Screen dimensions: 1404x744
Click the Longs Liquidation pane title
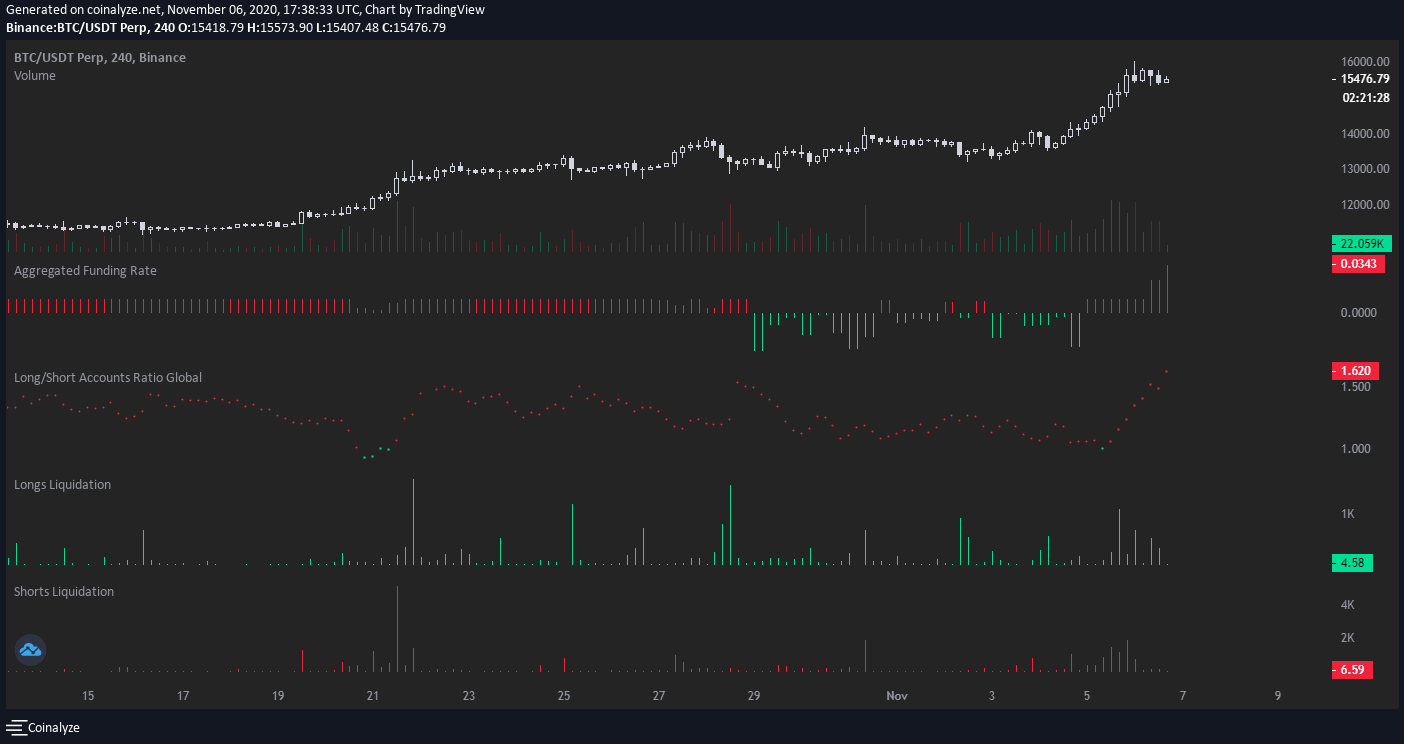62,484
